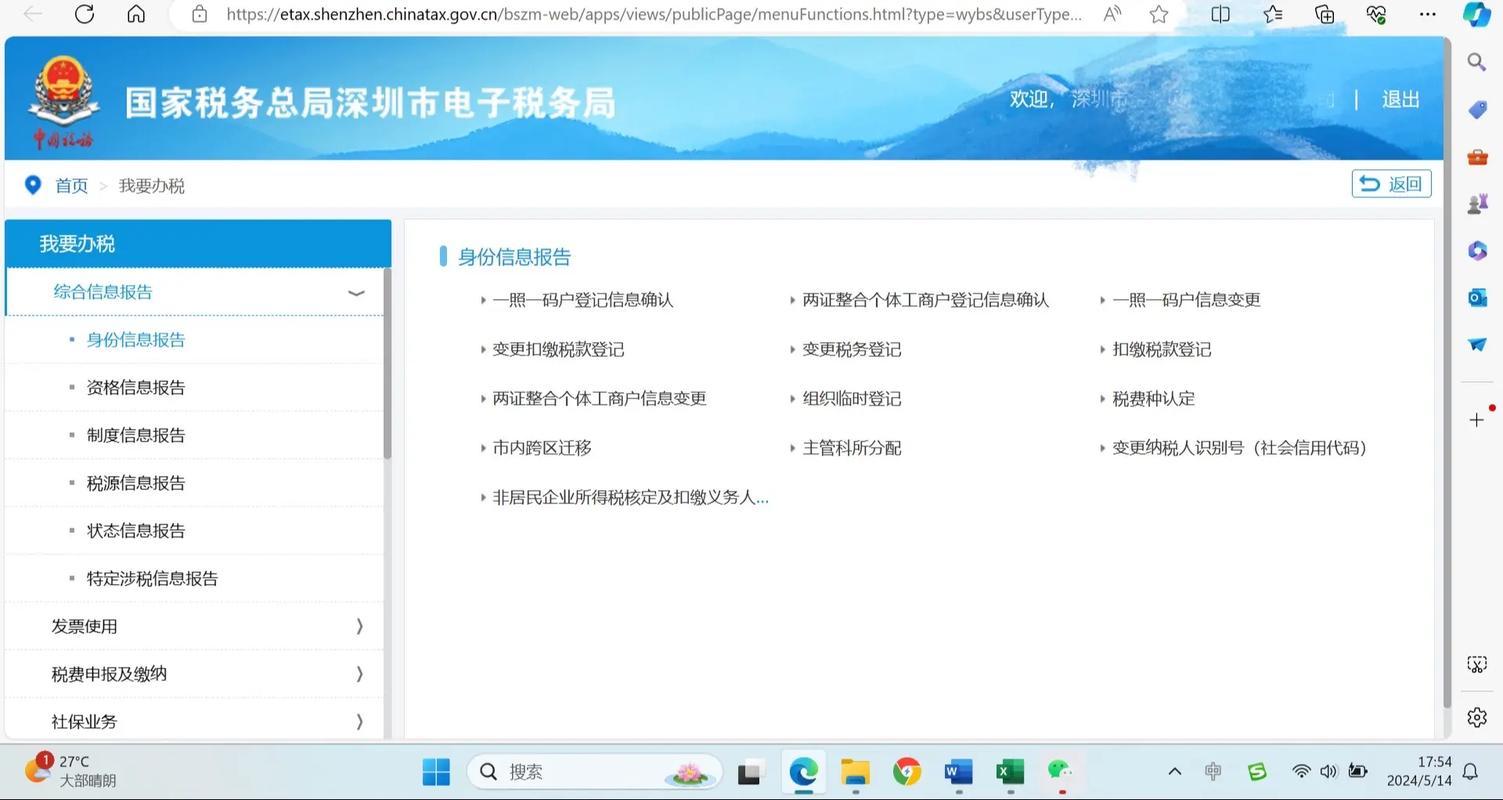Refresh the page with the reload icon

(85, 14)
